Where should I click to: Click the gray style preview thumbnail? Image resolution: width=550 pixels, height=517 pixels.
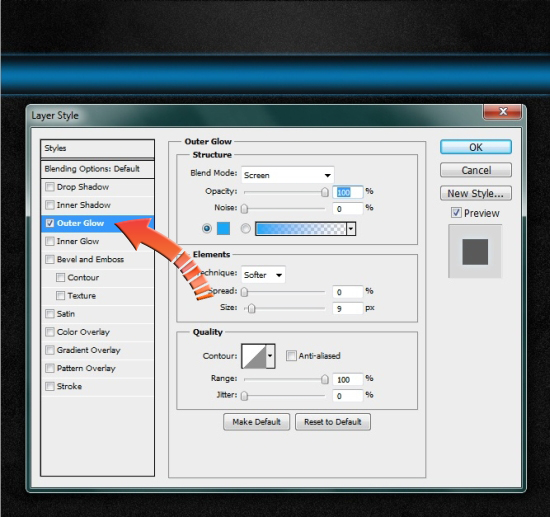pos(475,251)
